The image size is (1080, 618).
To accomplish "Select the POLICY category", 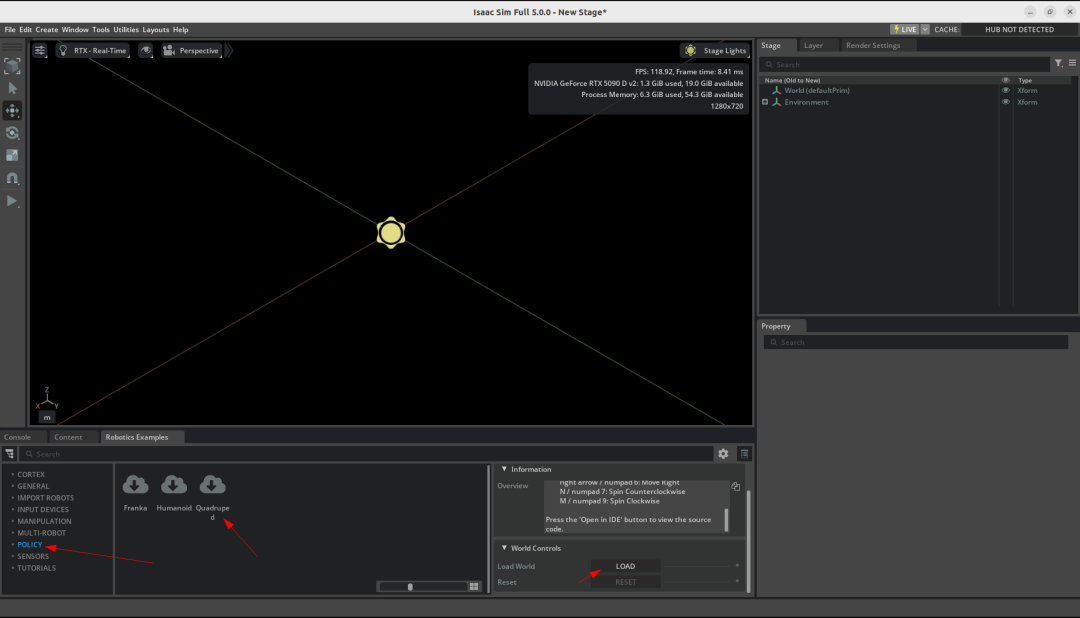I will pyautogui.click(x=30, y=545).
